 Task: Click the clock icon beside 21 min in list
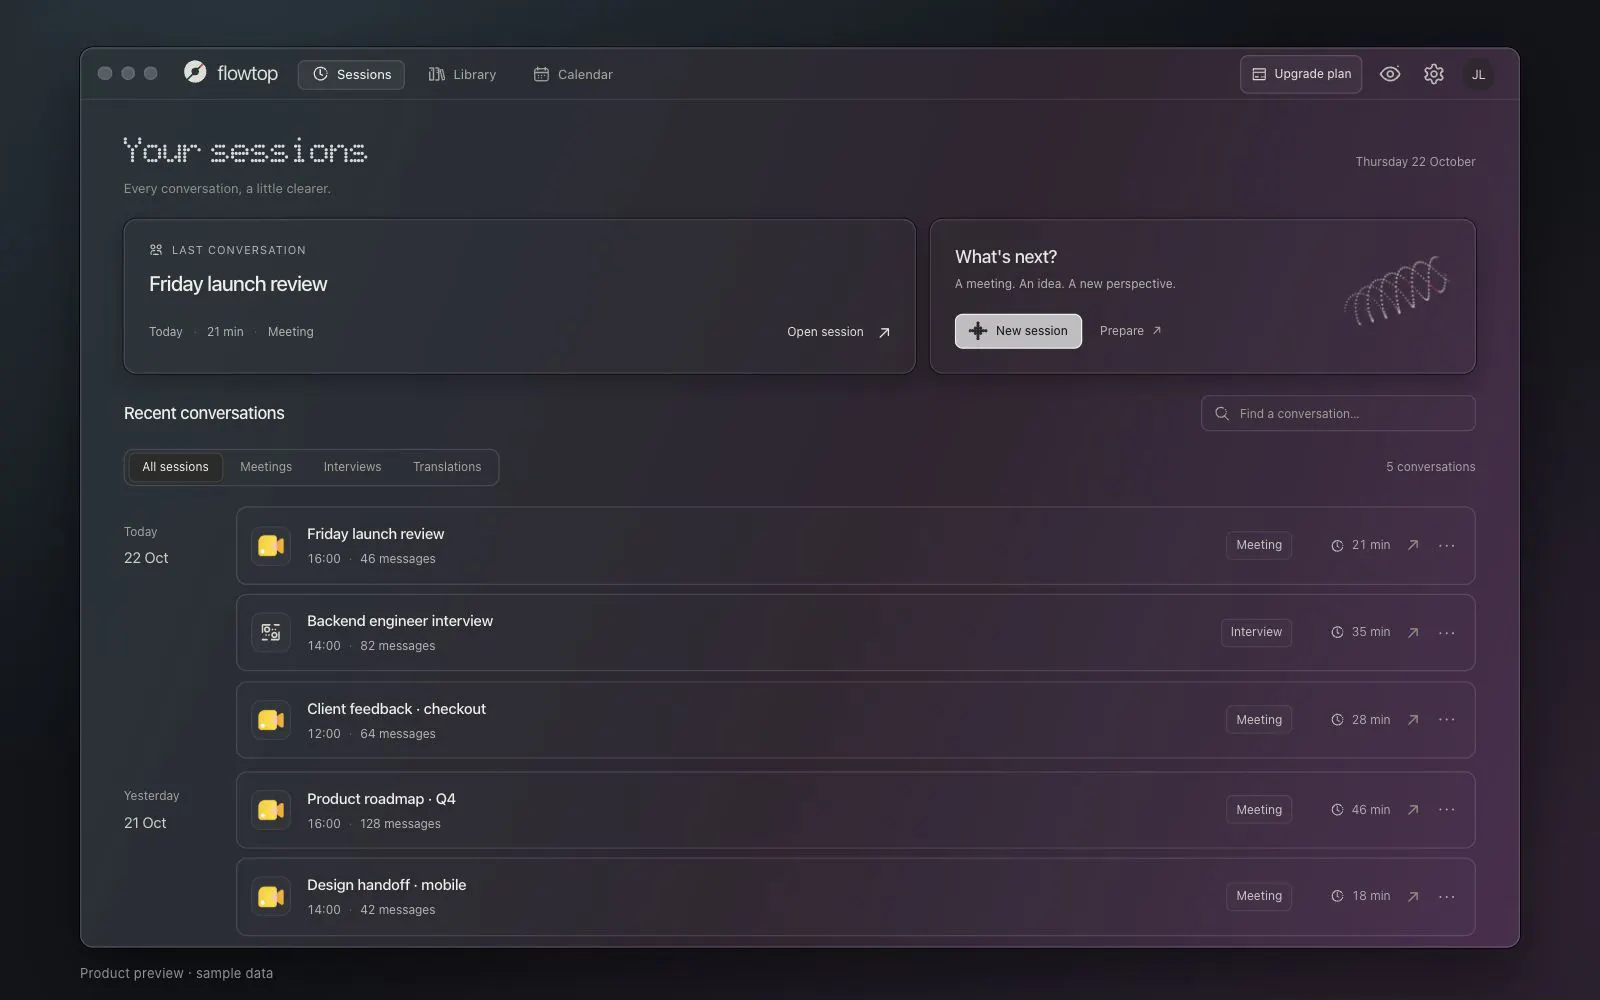[1337, 546]
